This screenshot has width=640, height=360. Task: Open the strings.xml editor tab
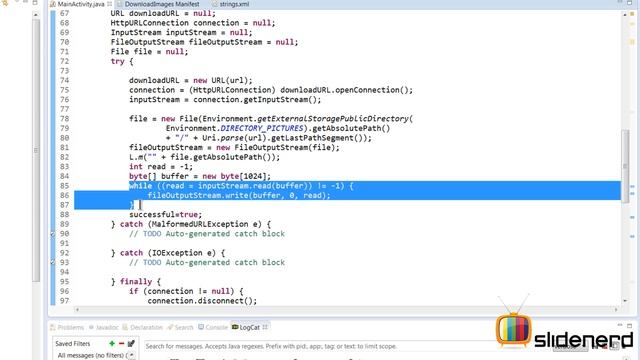tap(234, 4)
